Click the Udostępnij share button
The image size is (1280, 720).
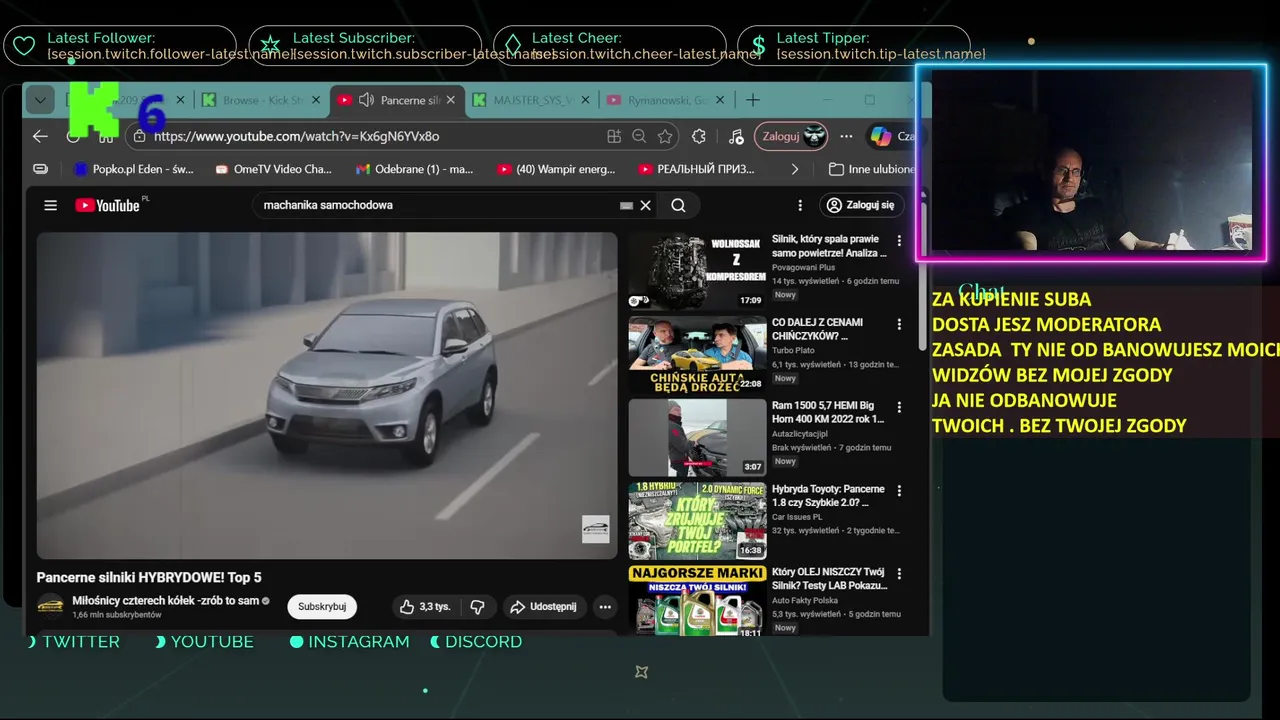[x=543, y=606]
